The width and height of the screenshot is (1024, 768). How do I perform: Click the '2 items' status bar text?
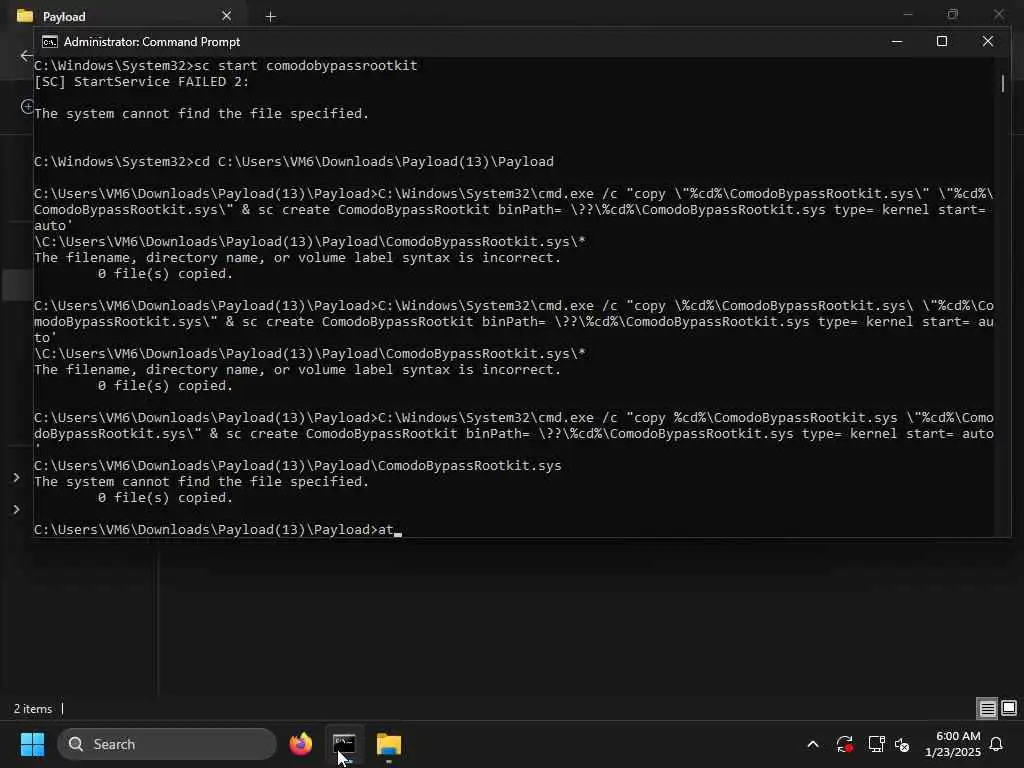33,709
